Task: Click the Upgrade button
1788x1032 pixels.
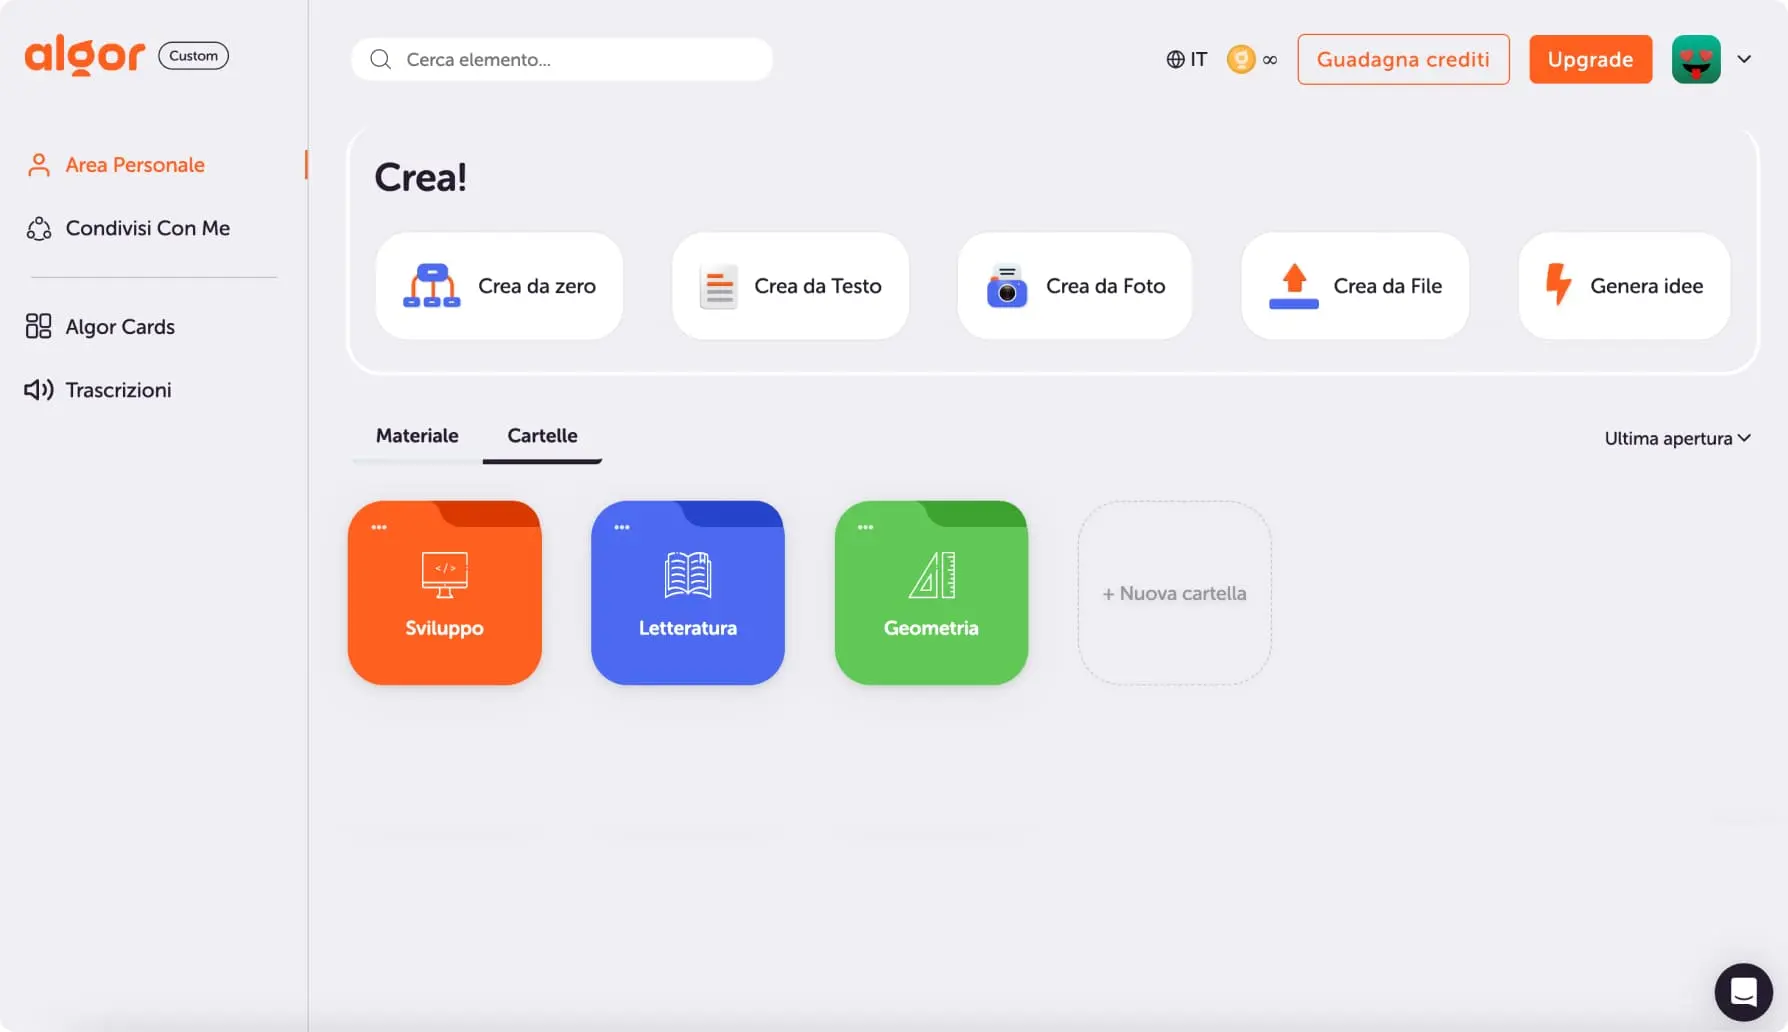Action: (1590, 59)
